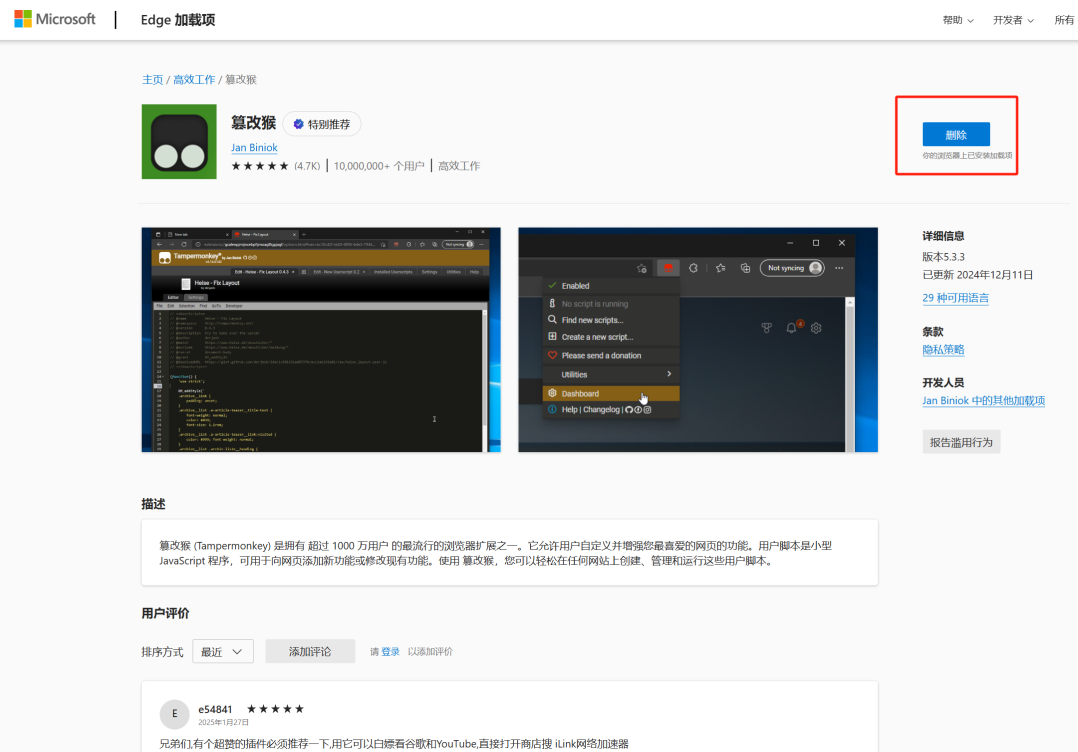Open Jan Biniok 中的其他加载项 link

pyautogui.click(x=983, y=400)
